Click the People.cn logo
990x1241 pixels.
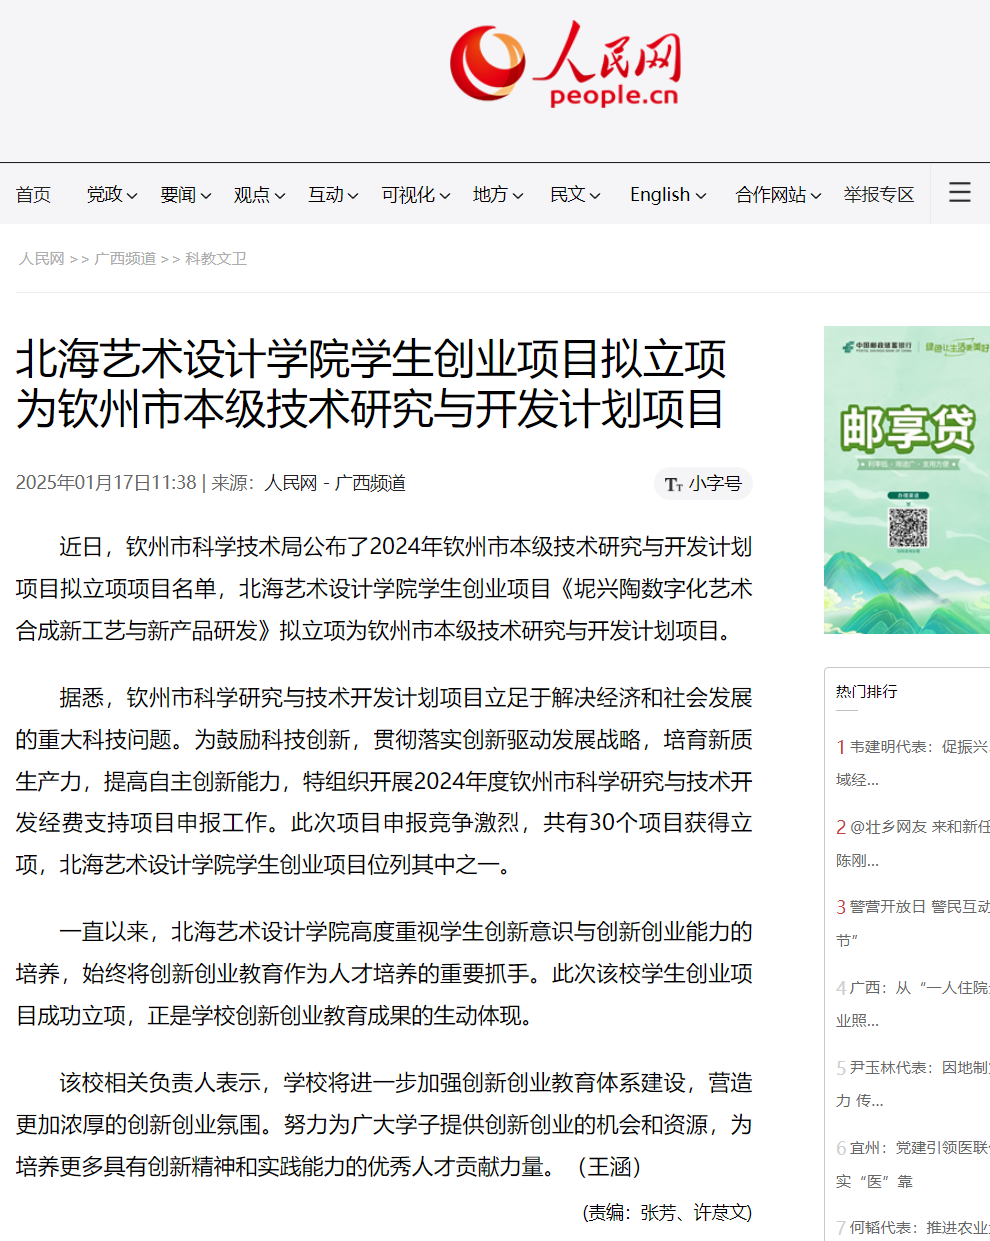point(565,64)
